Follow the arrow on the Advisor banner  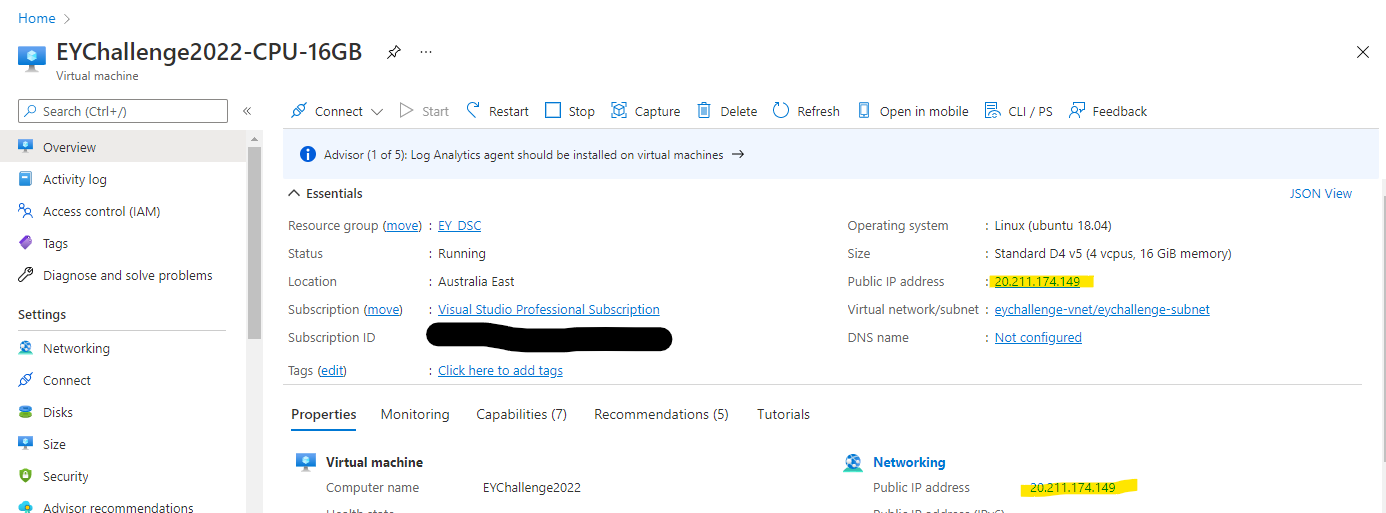[x=738, y=155]
